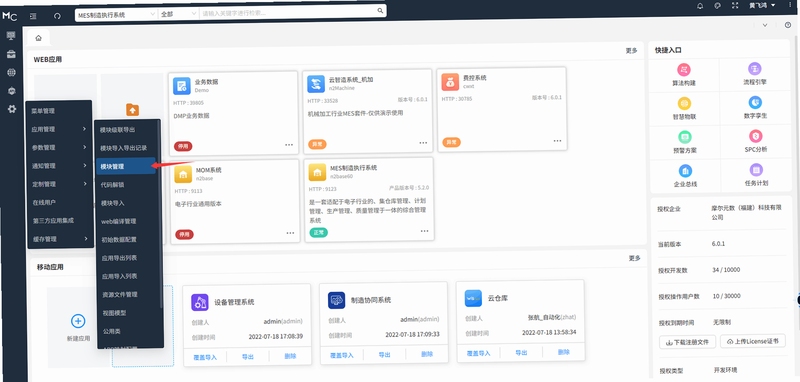This screenshot has width=800, height=382.
Task: Click 导出 on 制造协同系统 card
Action: (x=385, y=355)
